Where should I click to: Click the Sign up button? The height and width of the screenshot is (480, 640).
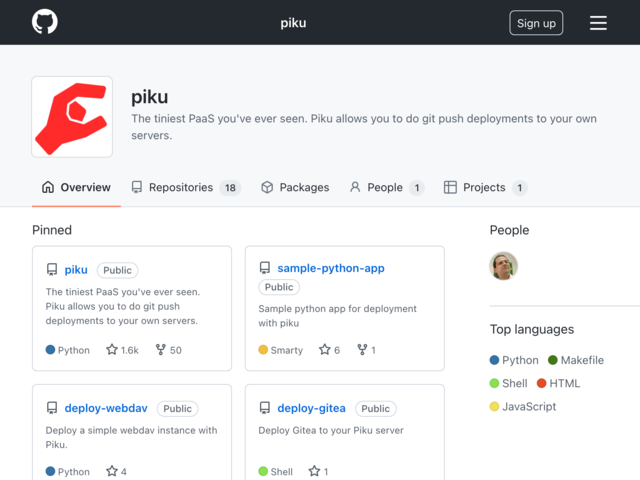(536, 23)
